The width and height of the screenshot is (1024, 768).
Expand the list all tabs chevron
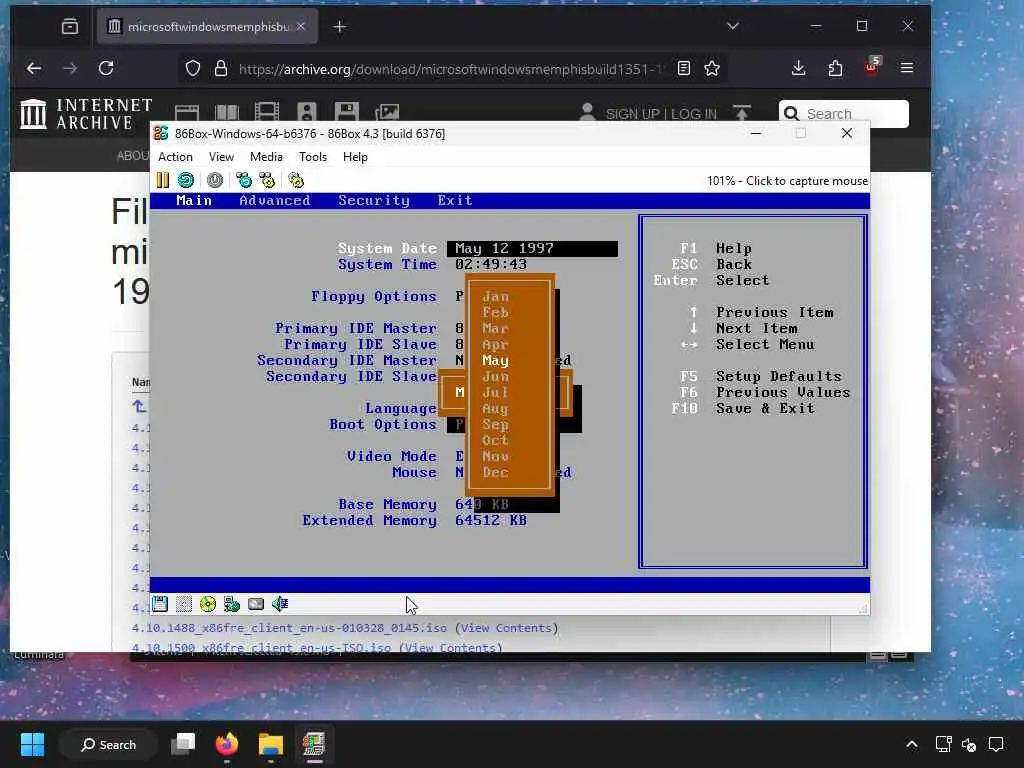click(x=733, y=26)
